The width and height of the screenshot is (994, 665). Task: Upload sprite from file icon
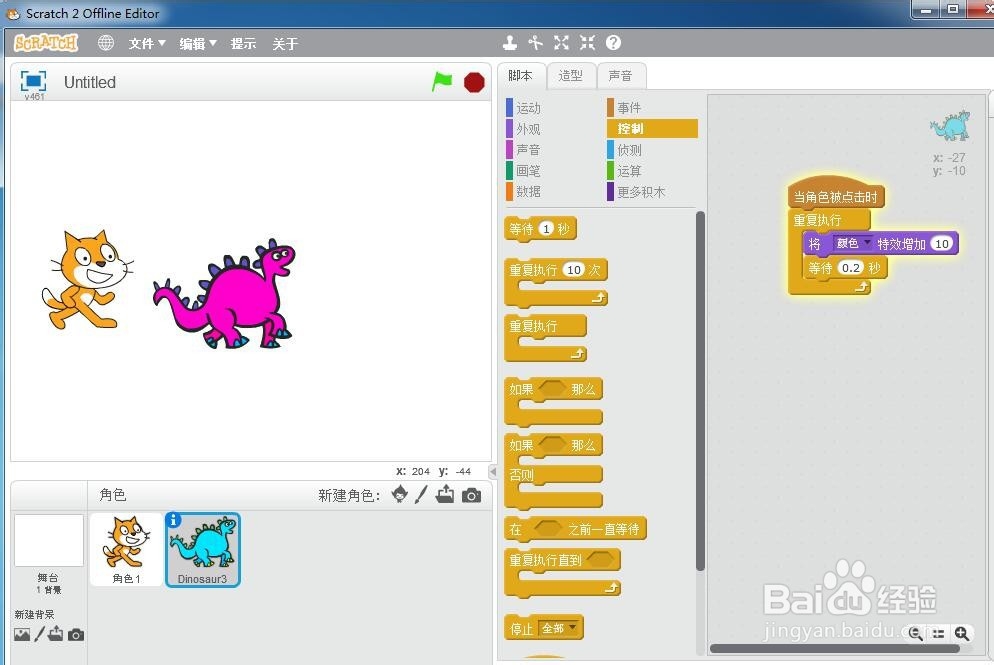(x=445, y=494)
